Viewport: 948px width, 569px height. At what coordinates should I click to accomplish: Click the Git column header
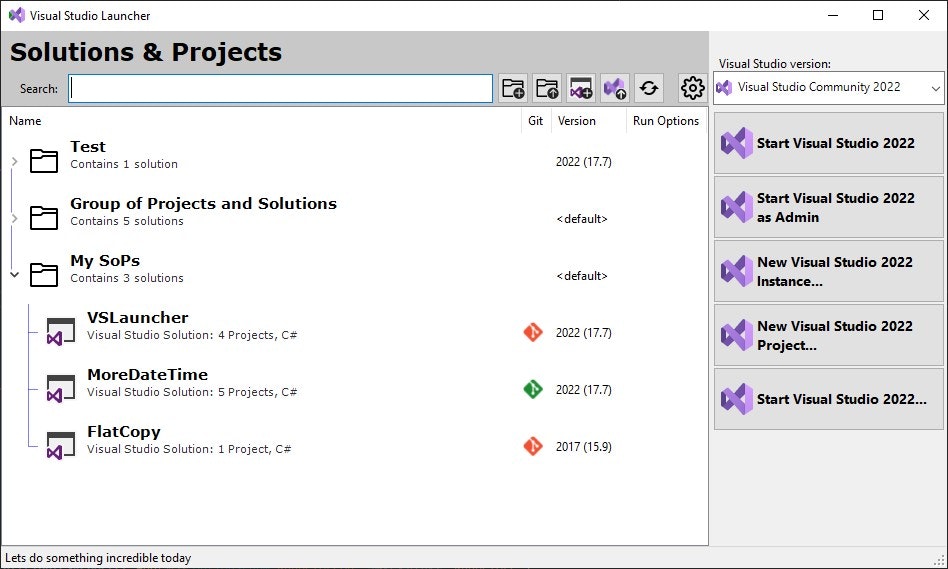535,121
